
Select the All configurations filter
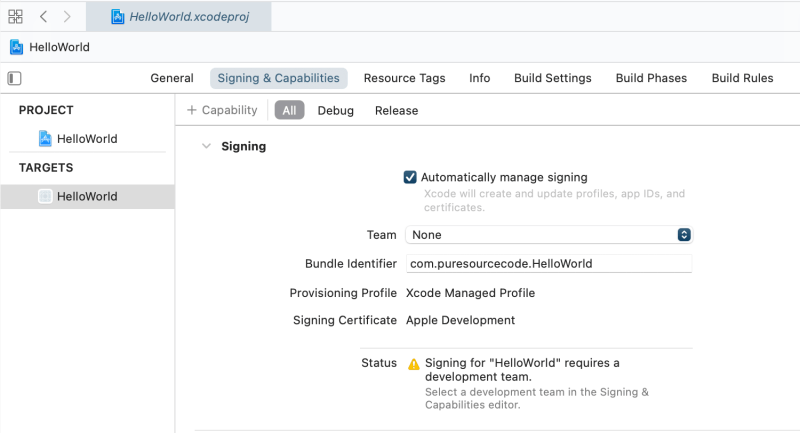click(289, 110)
